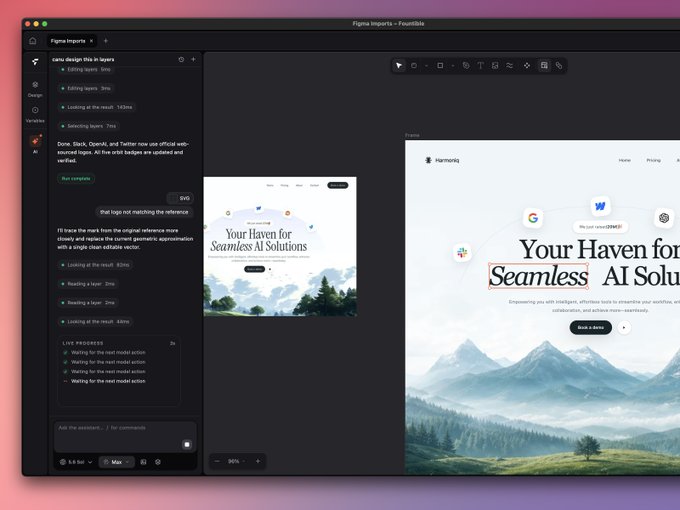680x510 pixels.
Task: Close the Figma Imports tab
Action: pos(92,41)
